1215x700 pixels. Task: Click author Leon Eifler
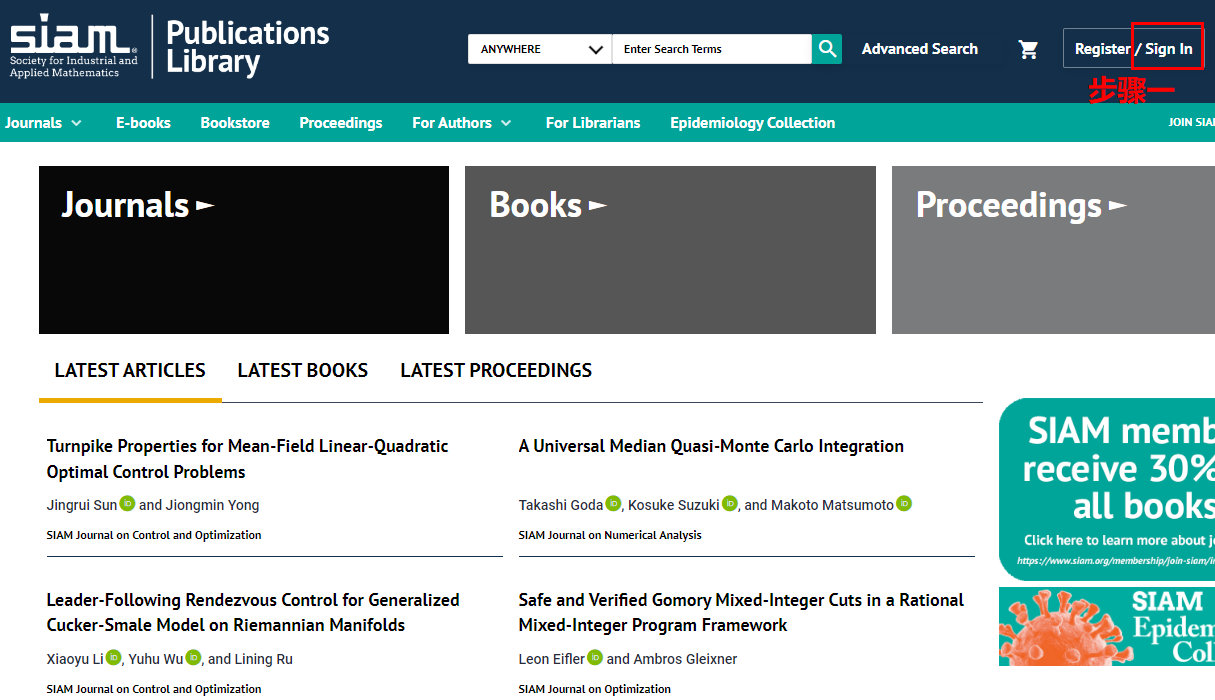(552, 659)
